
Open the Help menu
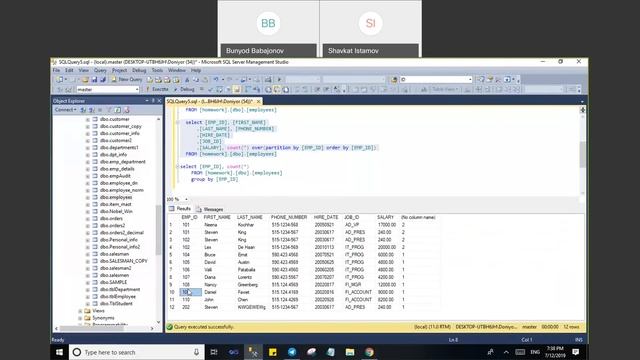(x=196, y=70)
